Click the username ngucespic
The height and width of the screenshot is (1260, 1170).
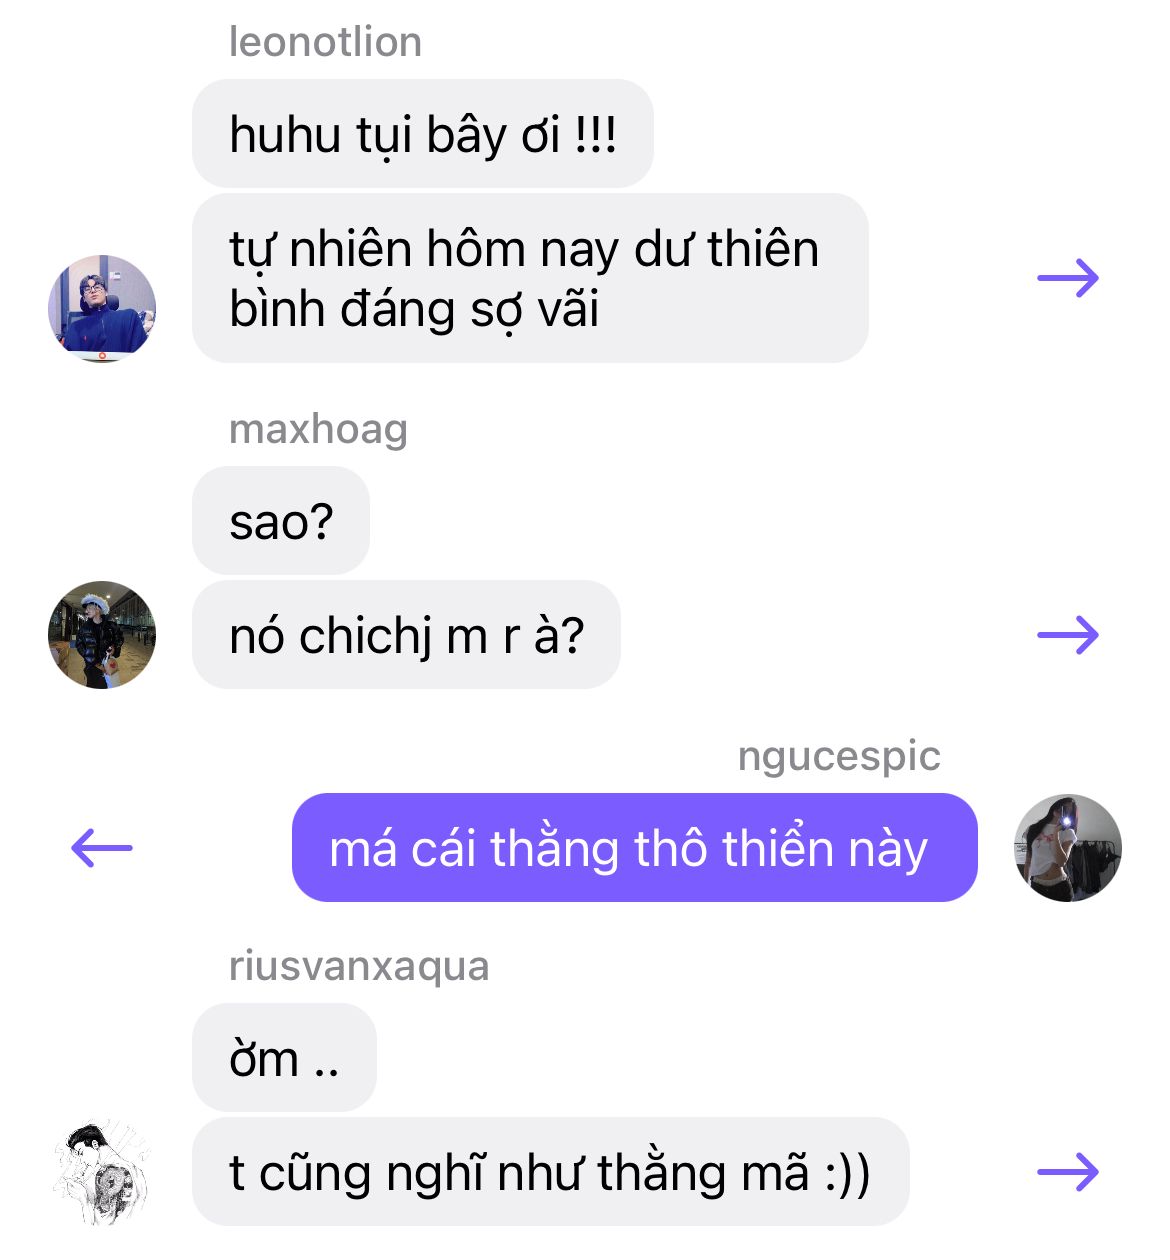coord(839,757)
